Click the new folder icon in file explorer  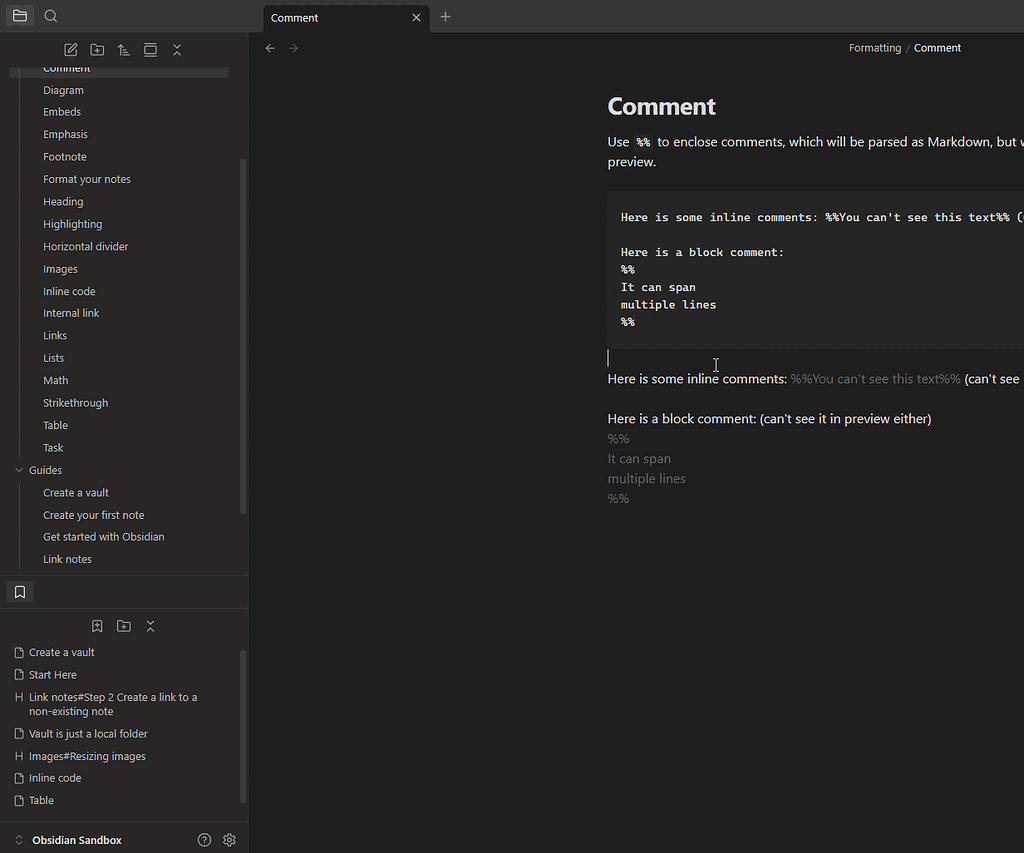pos(97,49)
